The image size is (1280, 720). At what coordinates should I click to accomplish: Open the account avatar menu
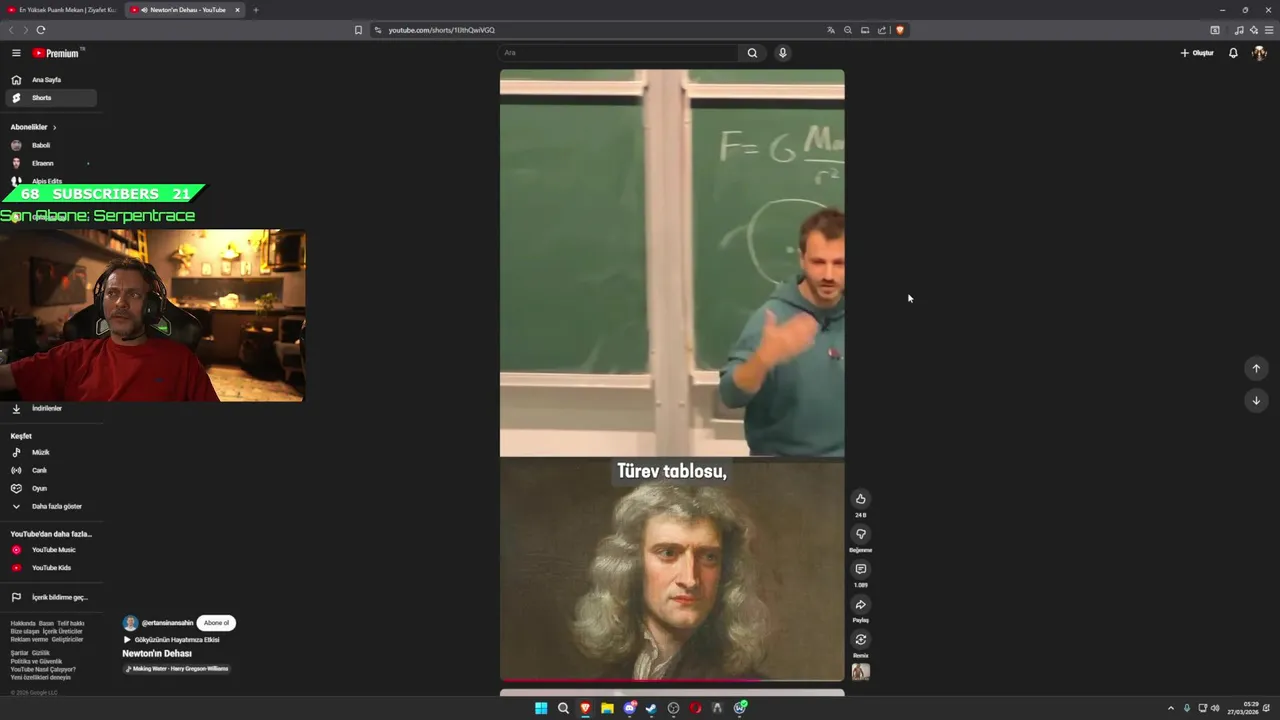coord(1259,53)
